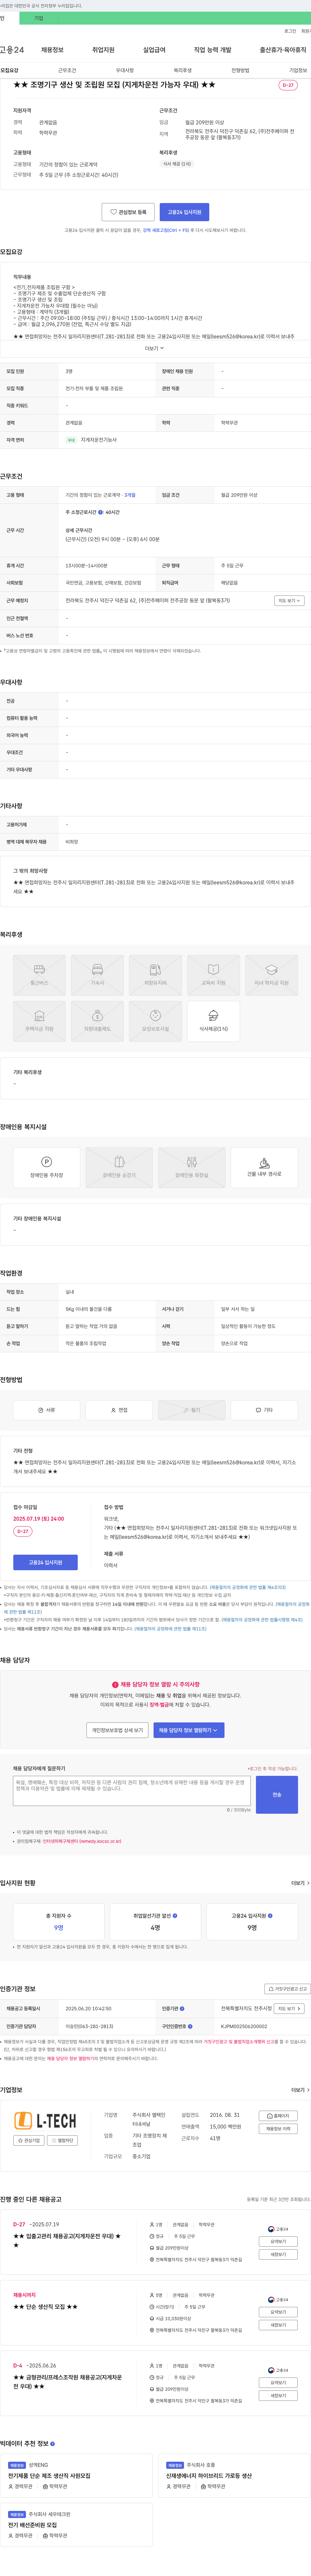Click 새창보기 for 입출고관리 listing
Viewport: 311px width, 2576px height.
click(278, 2255)
